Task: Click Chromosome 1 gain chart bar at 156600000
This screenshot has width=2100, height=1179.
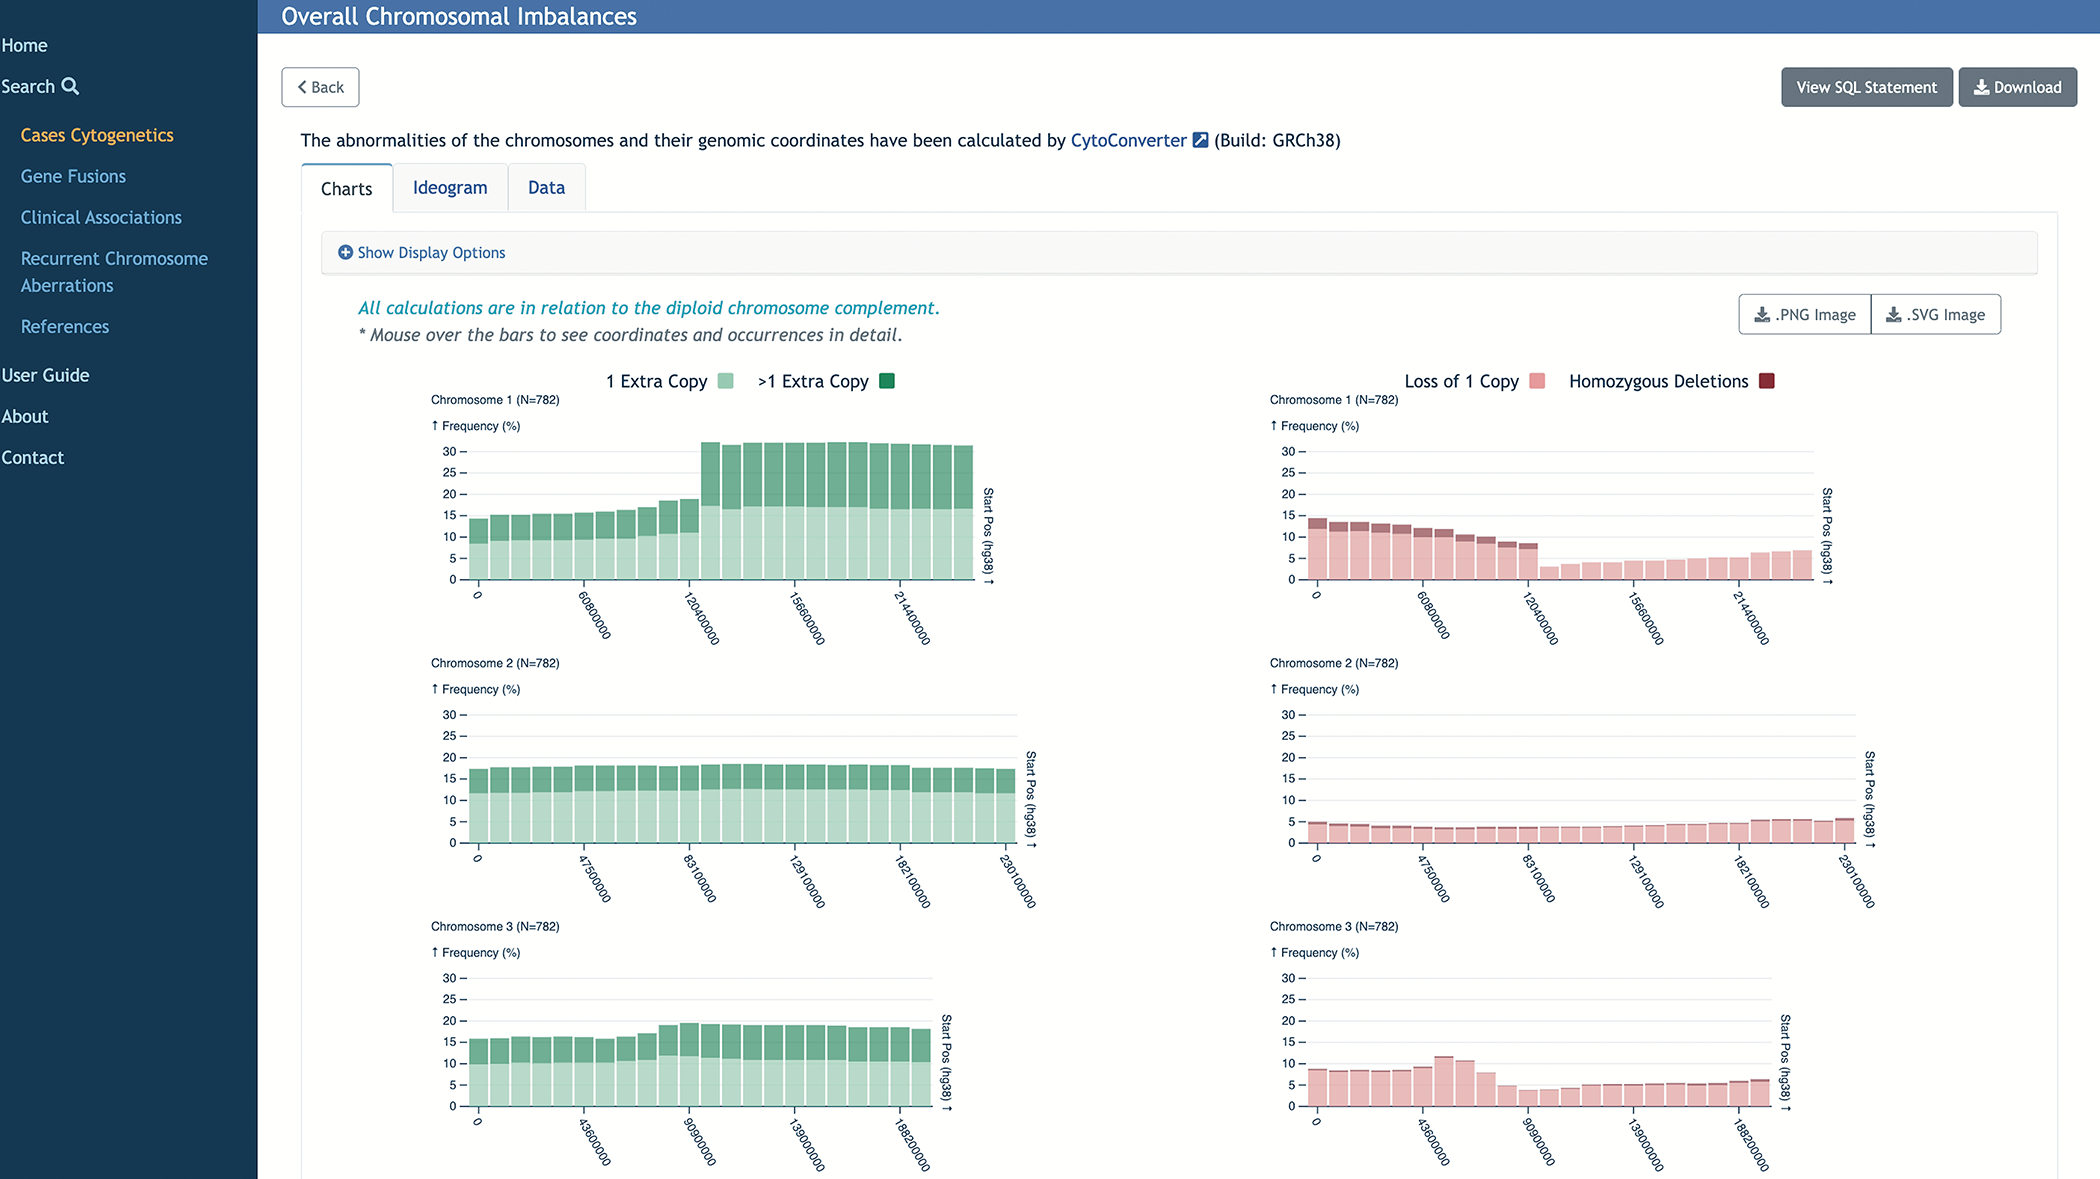Action: pyautogui.click(x=795, y=511)
